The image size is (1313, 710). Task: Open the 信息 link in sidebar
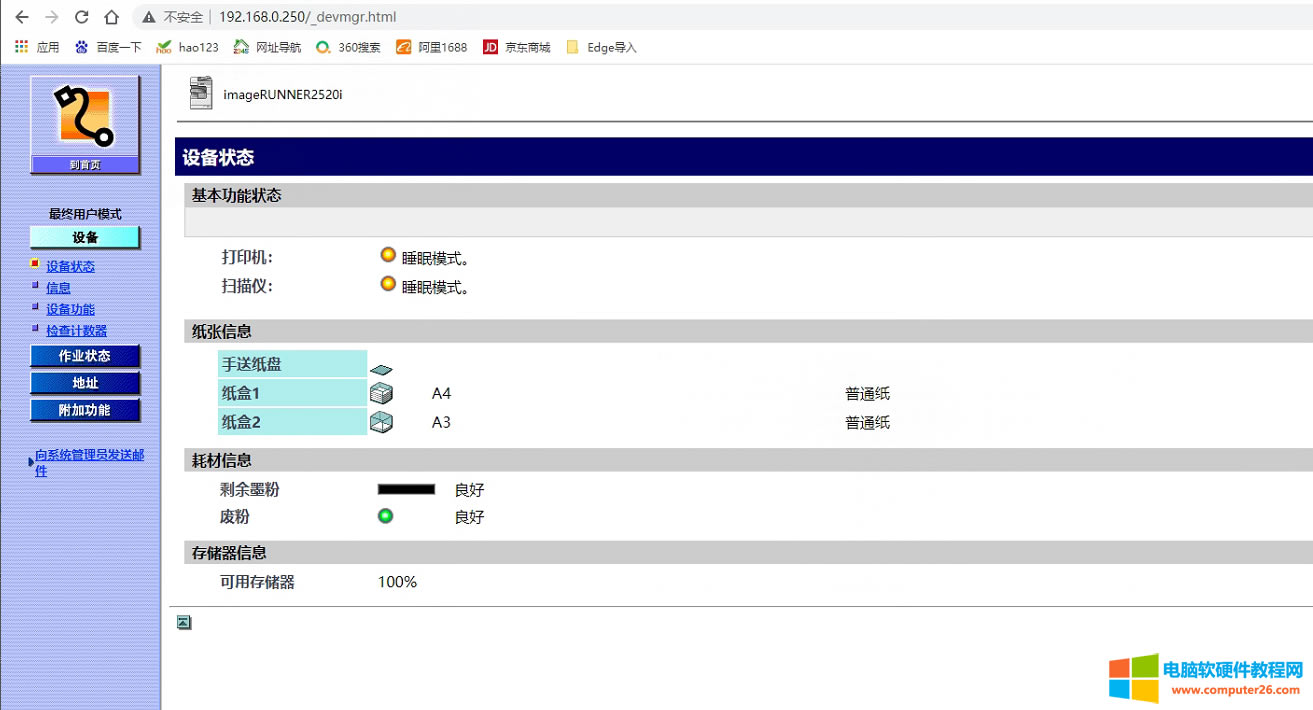58,288
